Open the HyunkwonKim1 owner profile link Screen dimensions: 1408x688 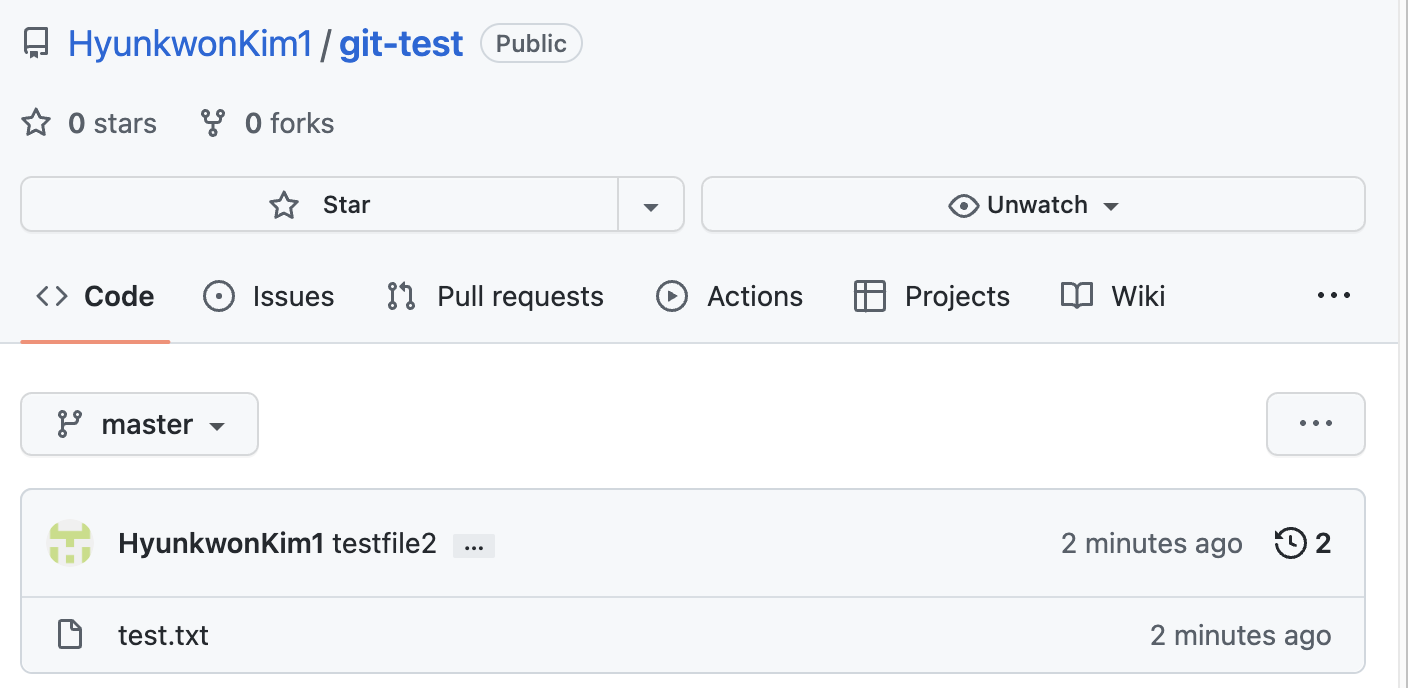(x=190, y=44)
